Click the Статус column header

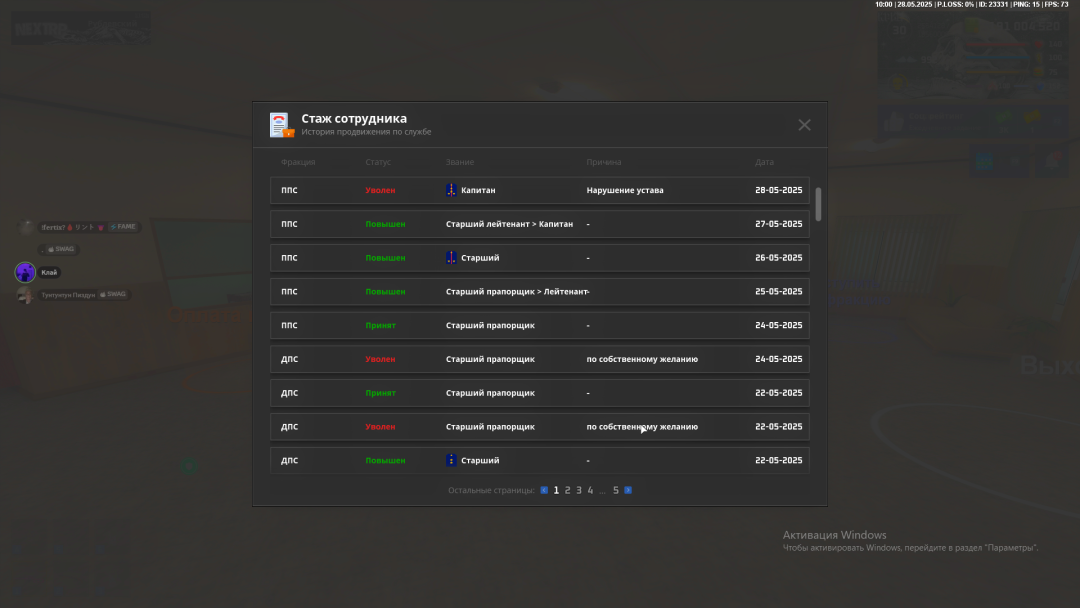pyautogui.click(x=378, y=162)
